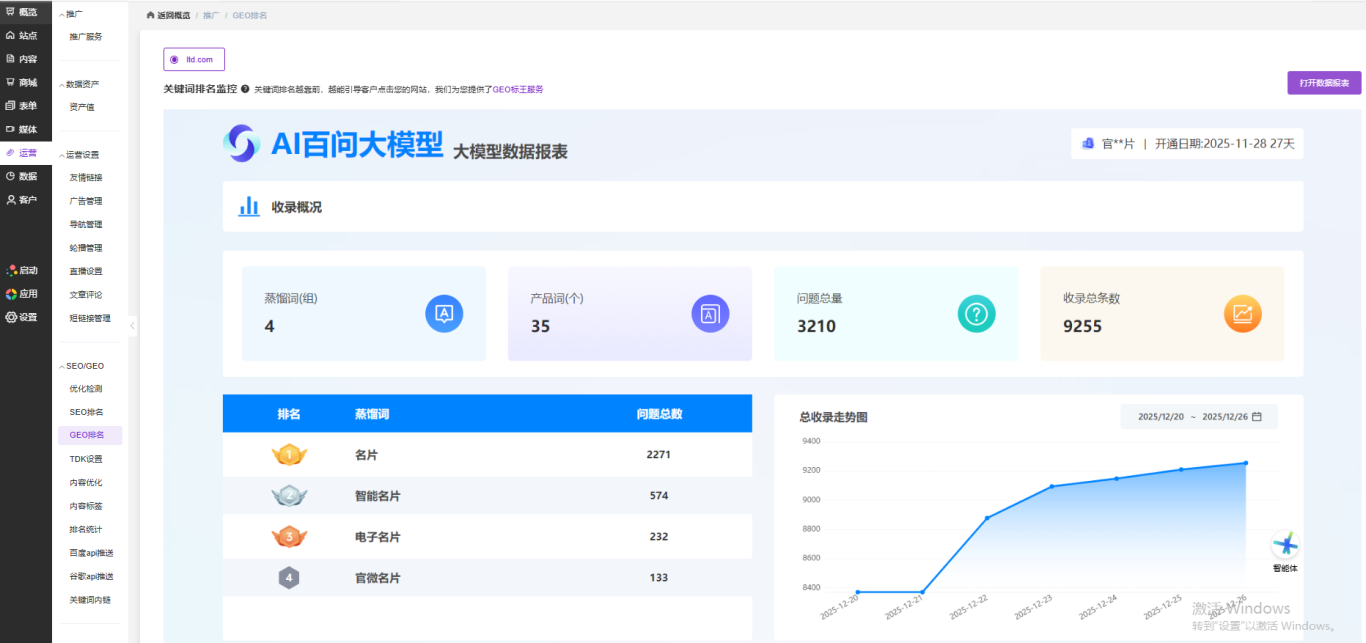
Task: Open the TDK设置 menu item
Action: [89, 458]
